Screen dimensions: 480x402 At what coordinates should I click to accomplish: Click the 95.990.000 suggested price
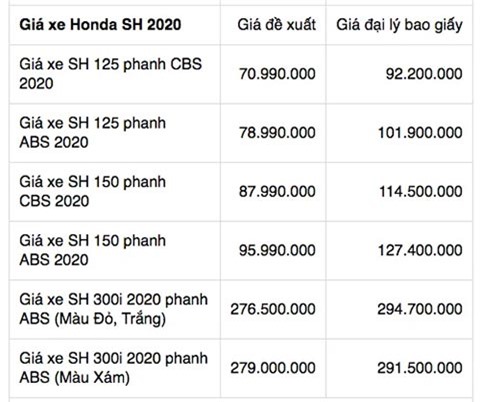[277, 250]
